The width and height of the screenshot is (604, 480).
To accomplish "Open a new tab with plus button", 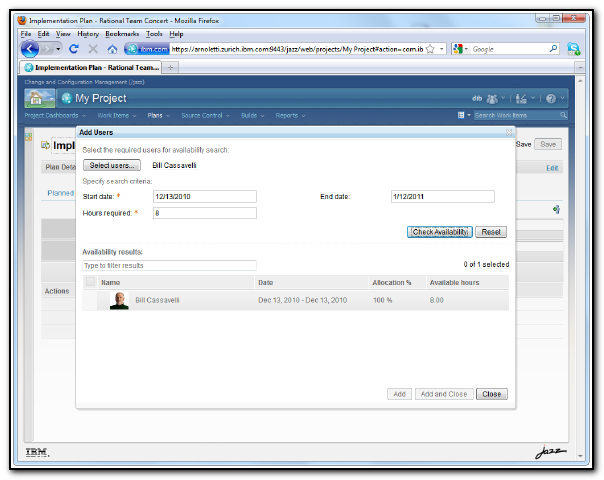I will pyautogui.click(x=170, y=67).
